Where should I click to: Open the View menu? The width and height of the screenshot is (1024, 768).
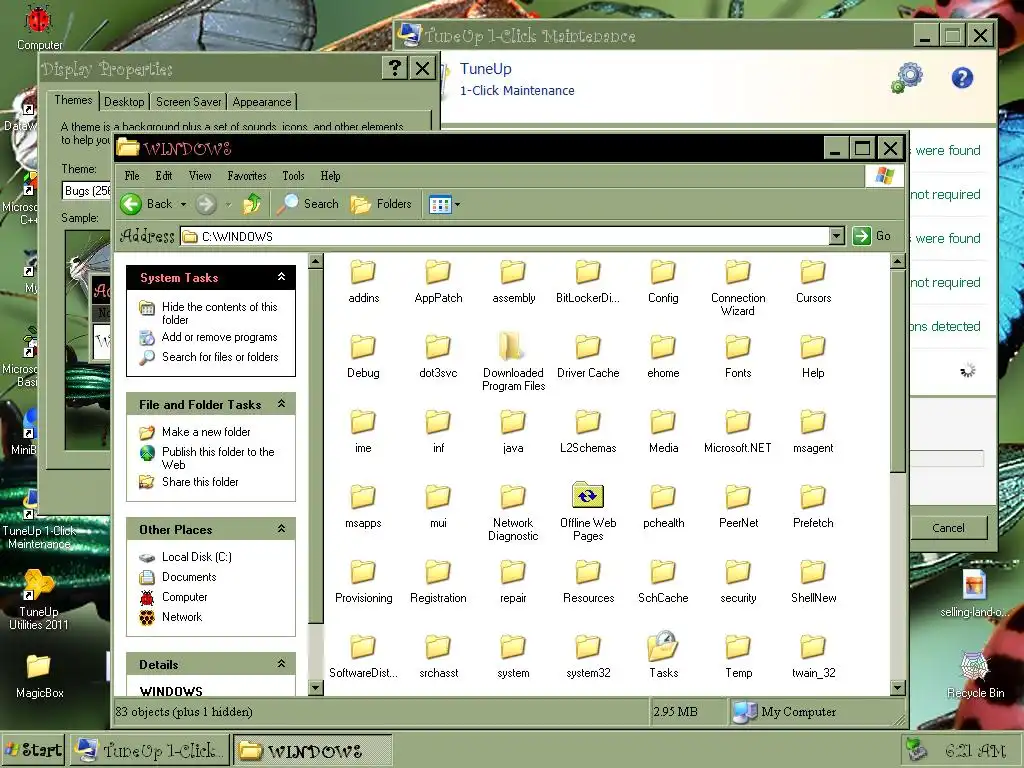[x=200, y=176]
